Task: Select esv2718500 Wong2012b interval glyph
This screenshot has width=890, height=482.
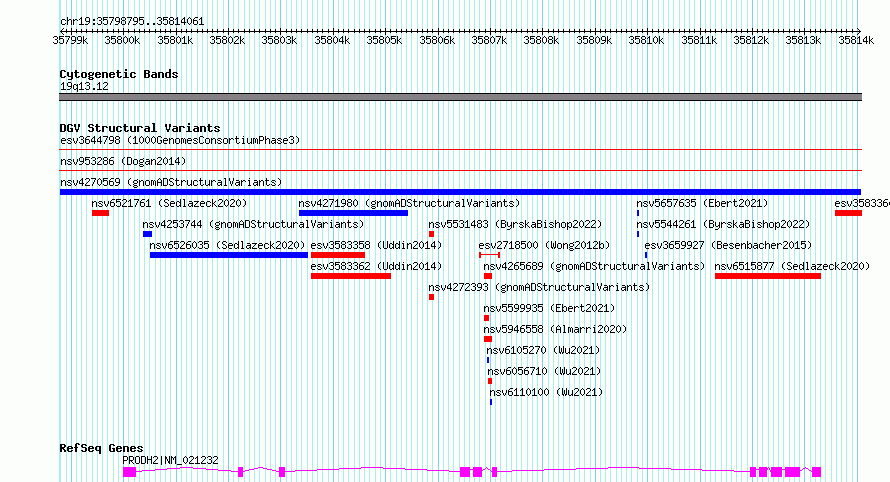Action: [x=489, y=255]
